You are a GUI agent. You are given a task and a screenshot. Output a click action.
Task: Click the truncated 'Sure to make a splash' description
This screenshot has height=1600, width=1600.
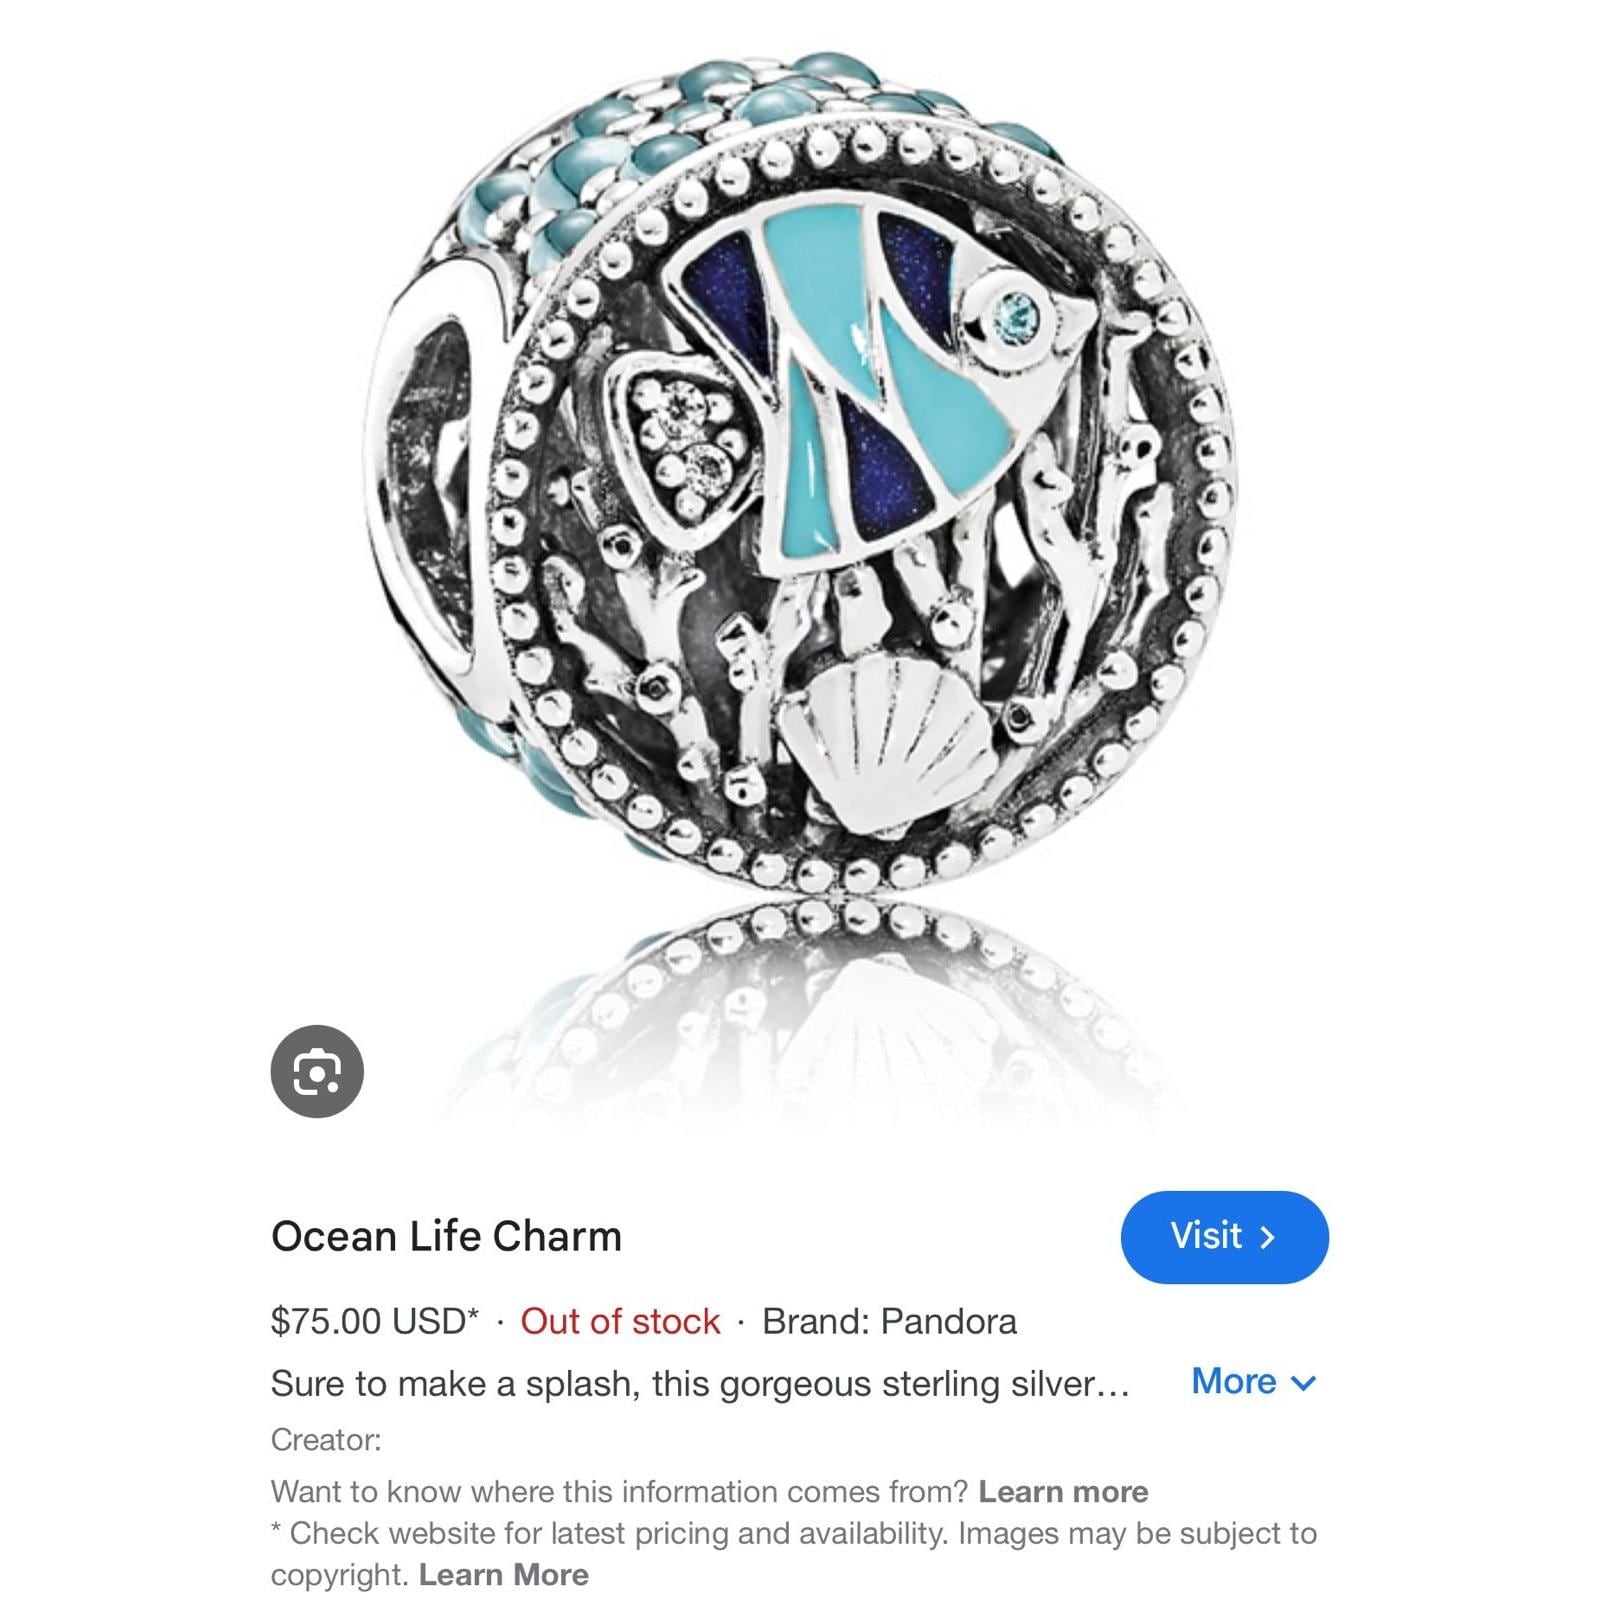(700, 1384)
